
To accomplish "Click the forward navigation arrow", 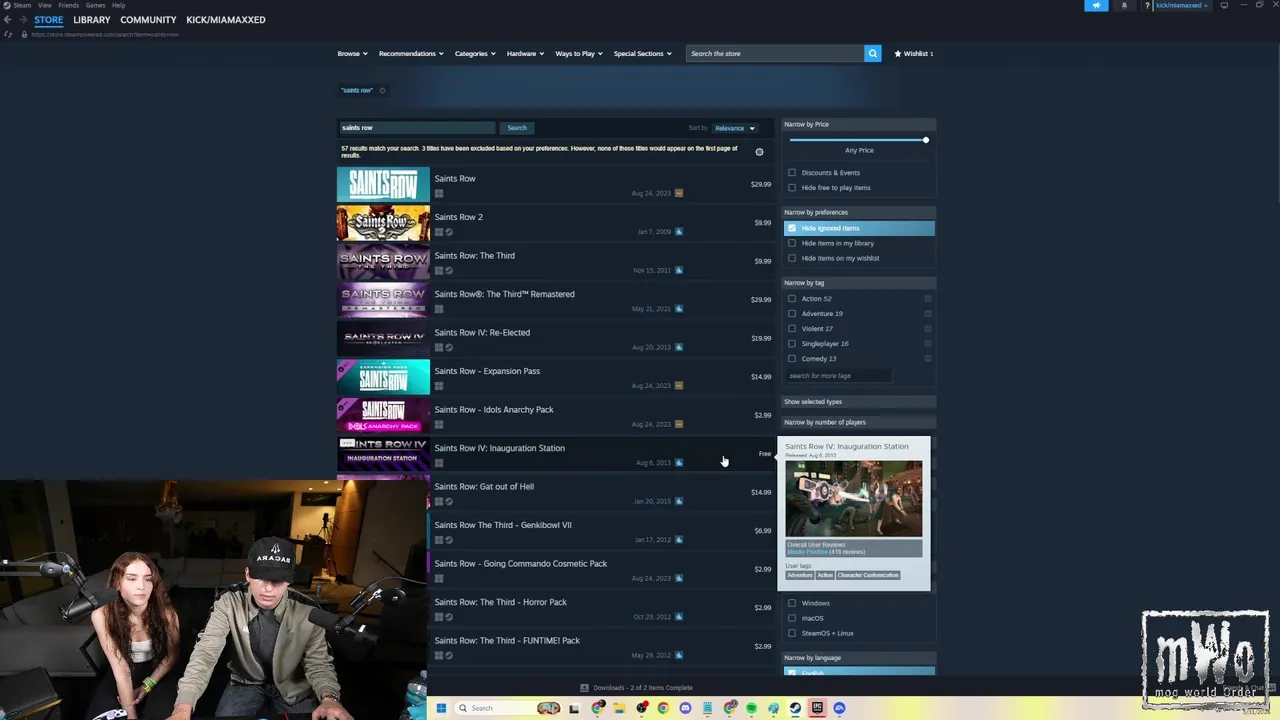I will click(x=22, y=20).
